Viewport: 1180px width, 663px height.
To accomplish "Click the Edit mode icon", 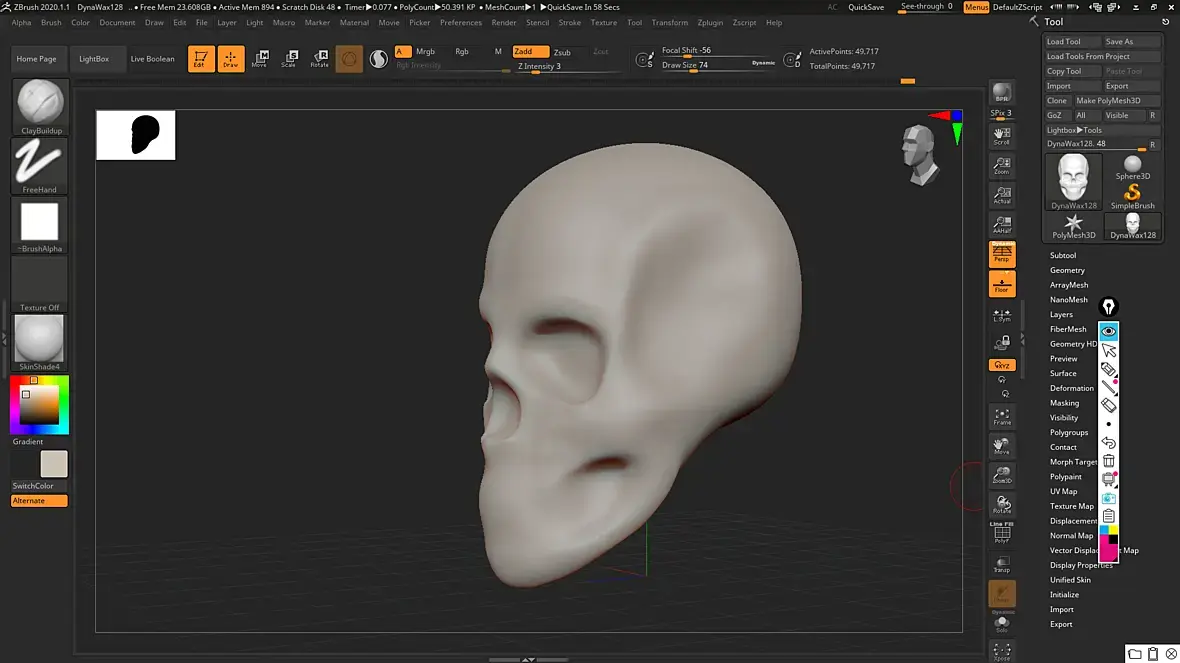I will coord(201,58).
